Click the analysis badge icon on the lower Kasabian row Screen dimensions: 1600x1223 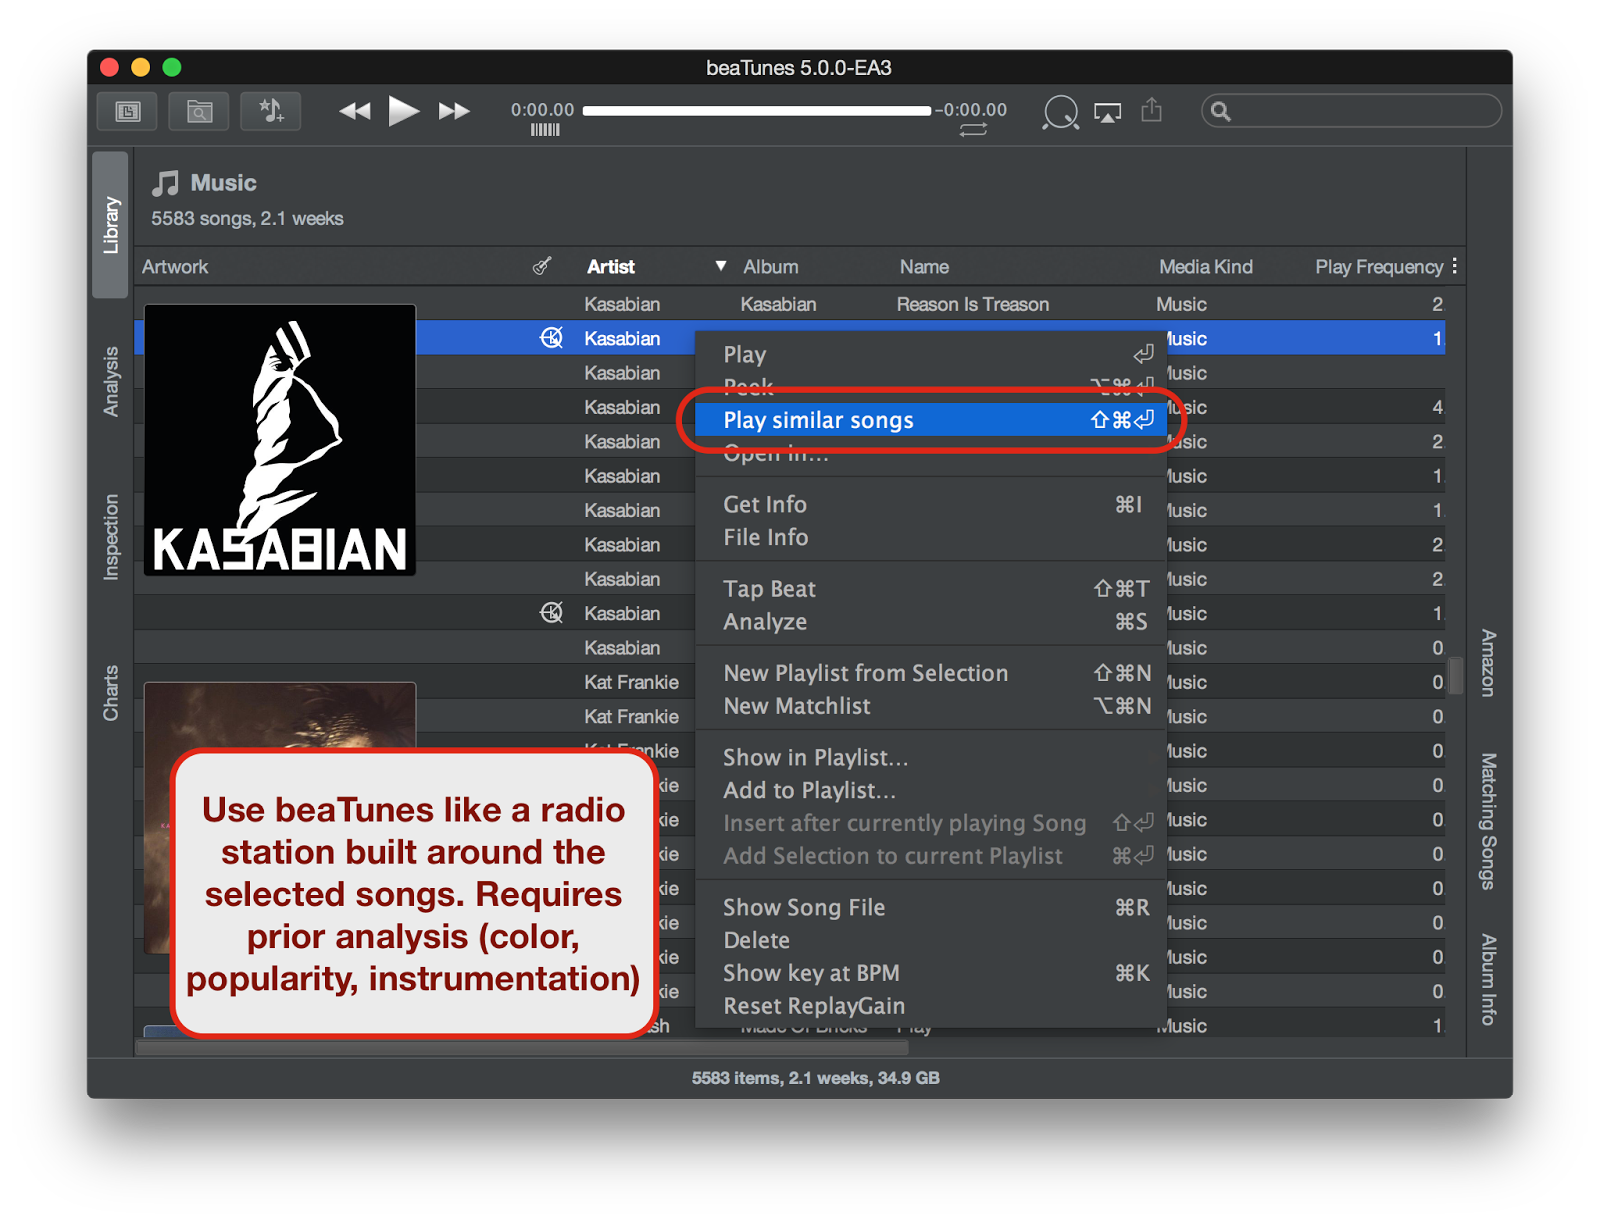click(x=551, y=613)
